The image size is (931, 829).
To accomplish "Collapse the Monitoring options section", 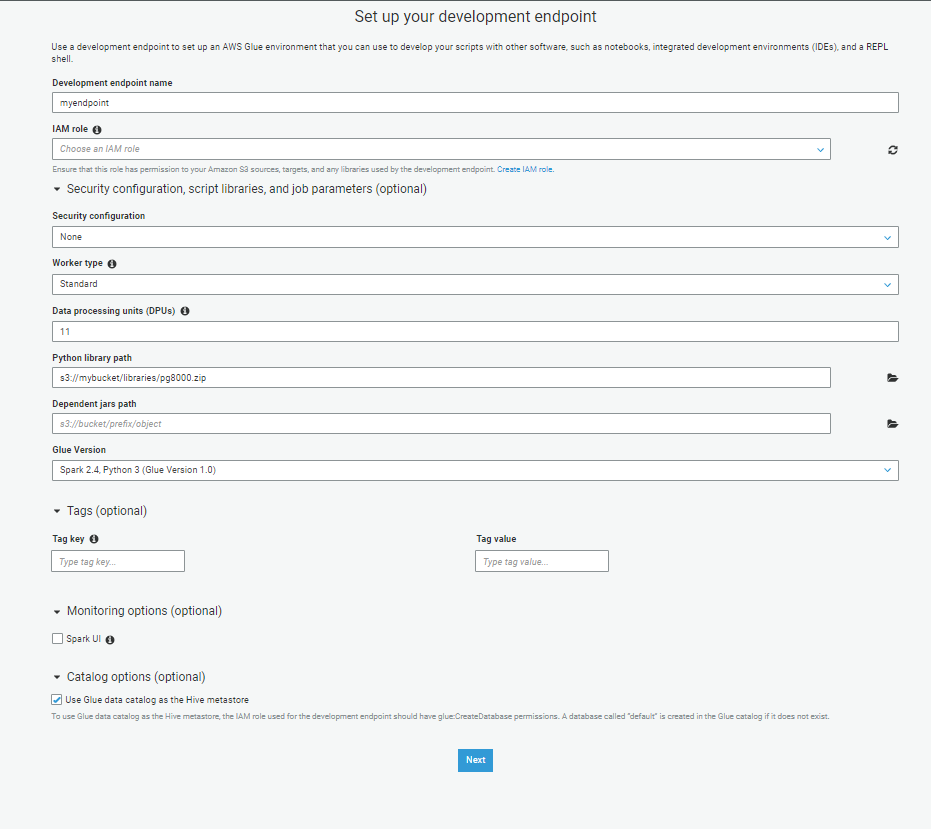I will coord(57,611).
